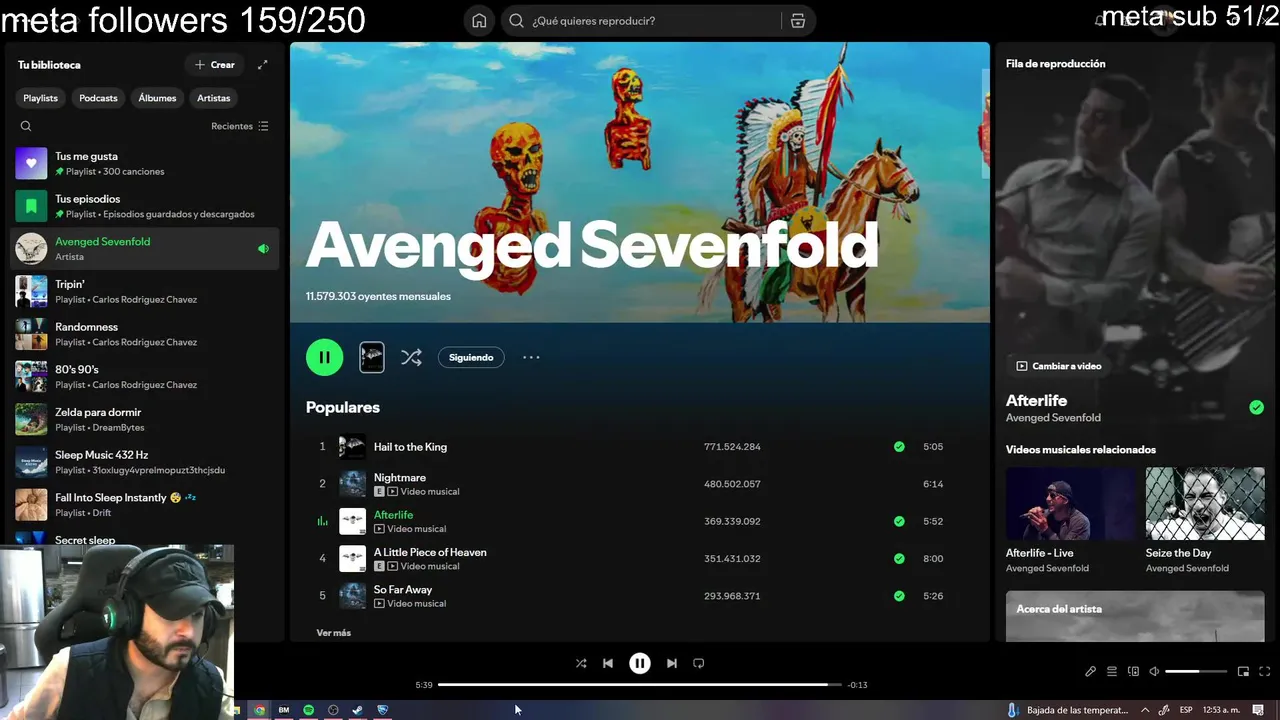Expand the library panel with the arrows icon

coord(263,65)
